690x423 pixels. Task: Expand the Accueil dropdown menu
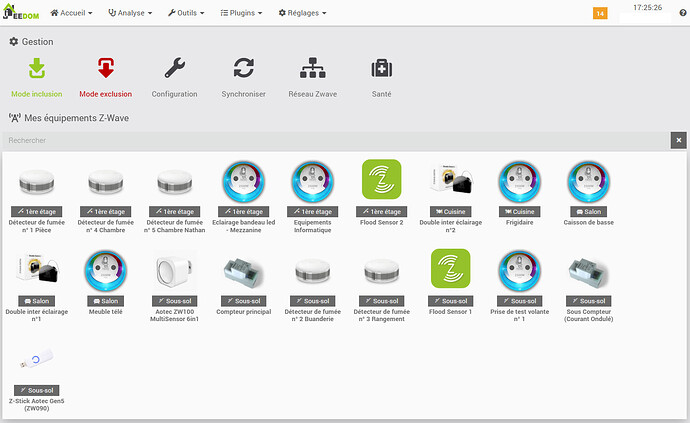point(71,13)
